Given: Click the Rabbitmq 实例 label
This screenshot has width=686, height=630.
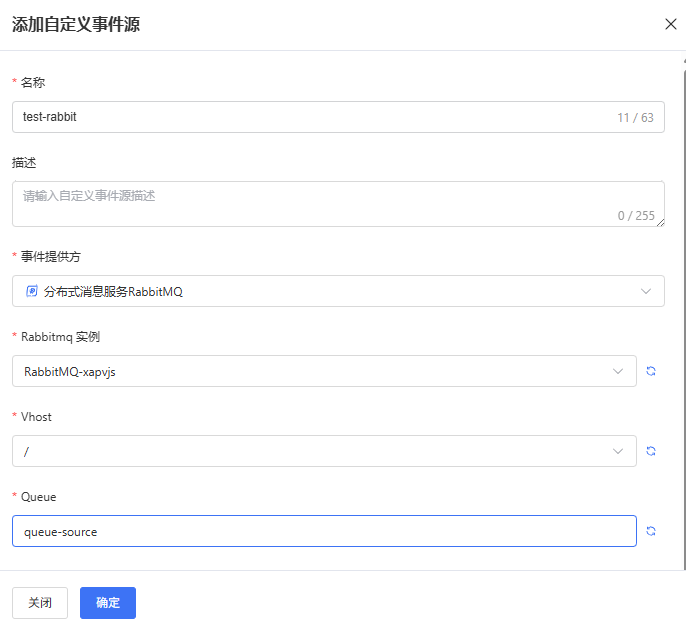Looking at the screenshot, I should pyautogui.click(x=60, y=337).
